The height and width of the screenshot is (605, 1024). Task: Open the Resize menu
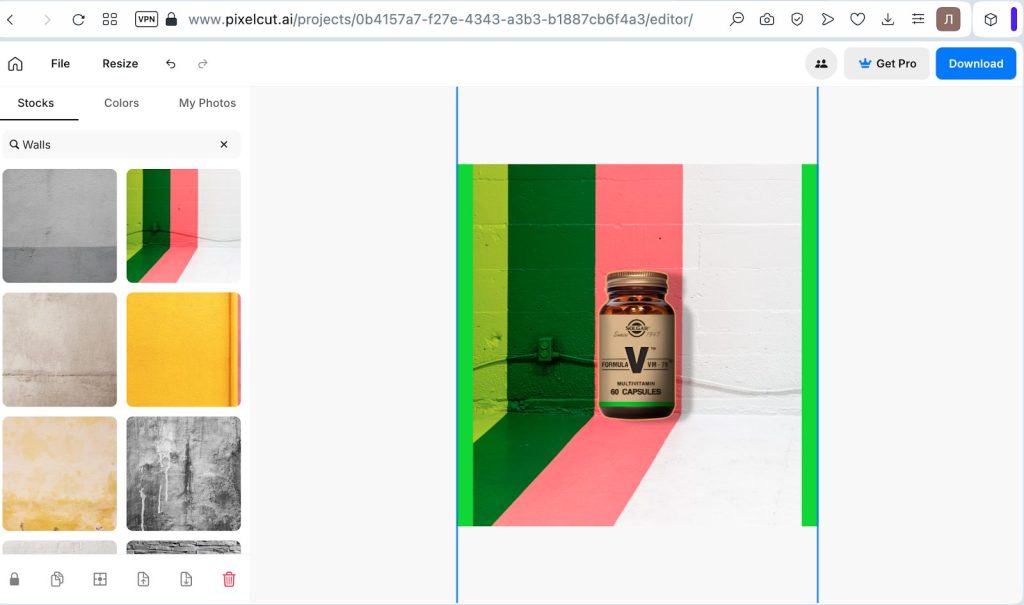point(120,63)
